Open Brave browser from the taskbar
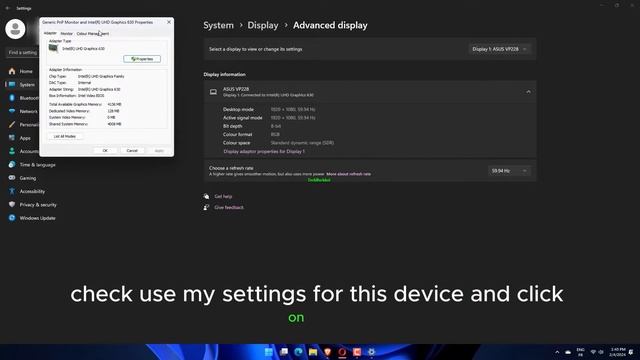Image resolution: width=640 pixels, height=360 pixels. (x=327, y=352)
